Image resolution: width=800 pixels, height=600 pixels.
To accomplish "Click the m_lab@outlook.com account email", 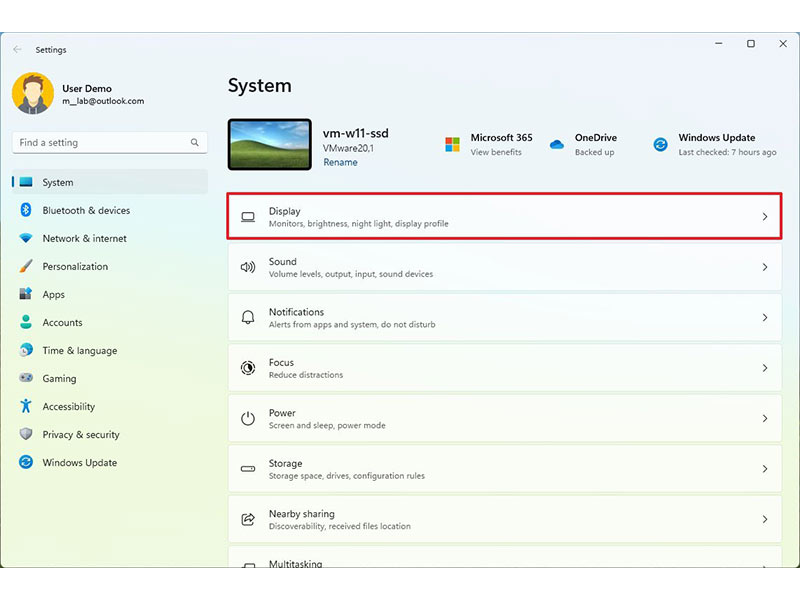I will 103,101.
